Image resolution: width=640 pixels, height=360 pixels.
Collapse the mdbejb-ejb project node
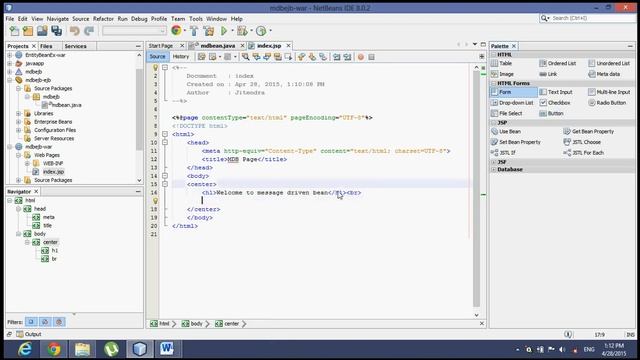tap(10, 80)
